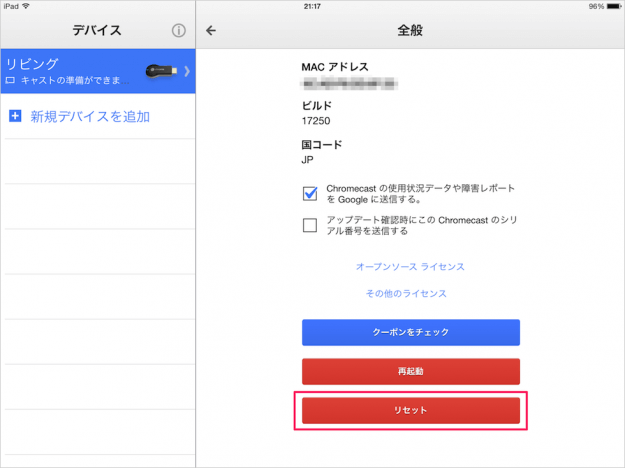Select the リビング device row
Image resolution: width=625 pixels, height=468 pixels.
(80, 71)
